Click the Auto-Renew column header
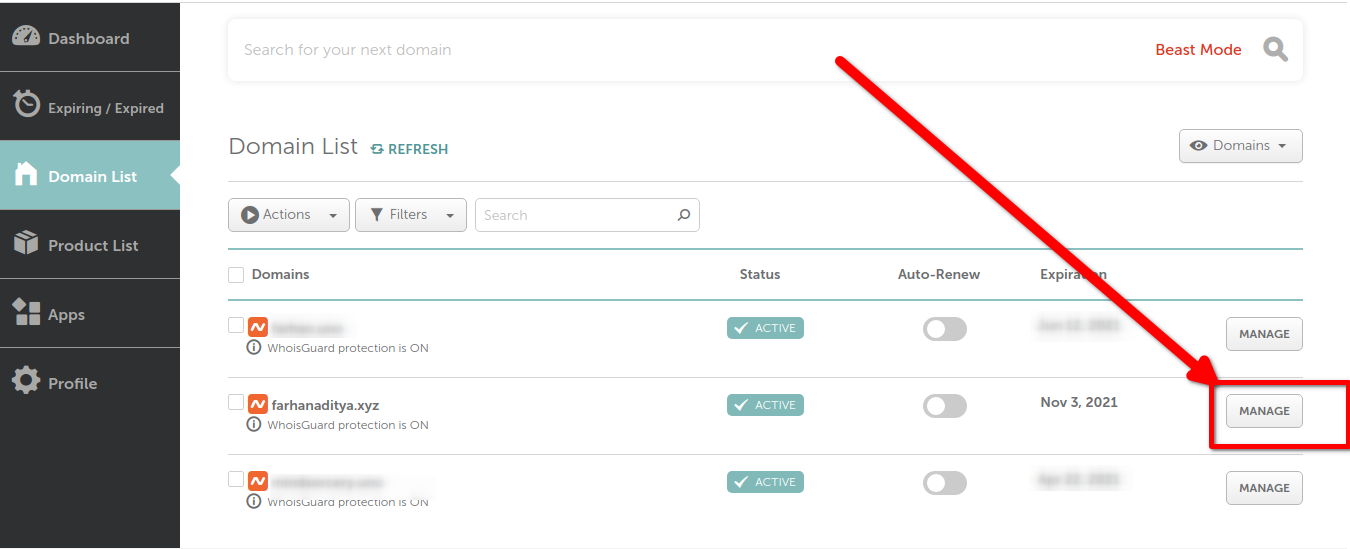 [x=939, y=274]
